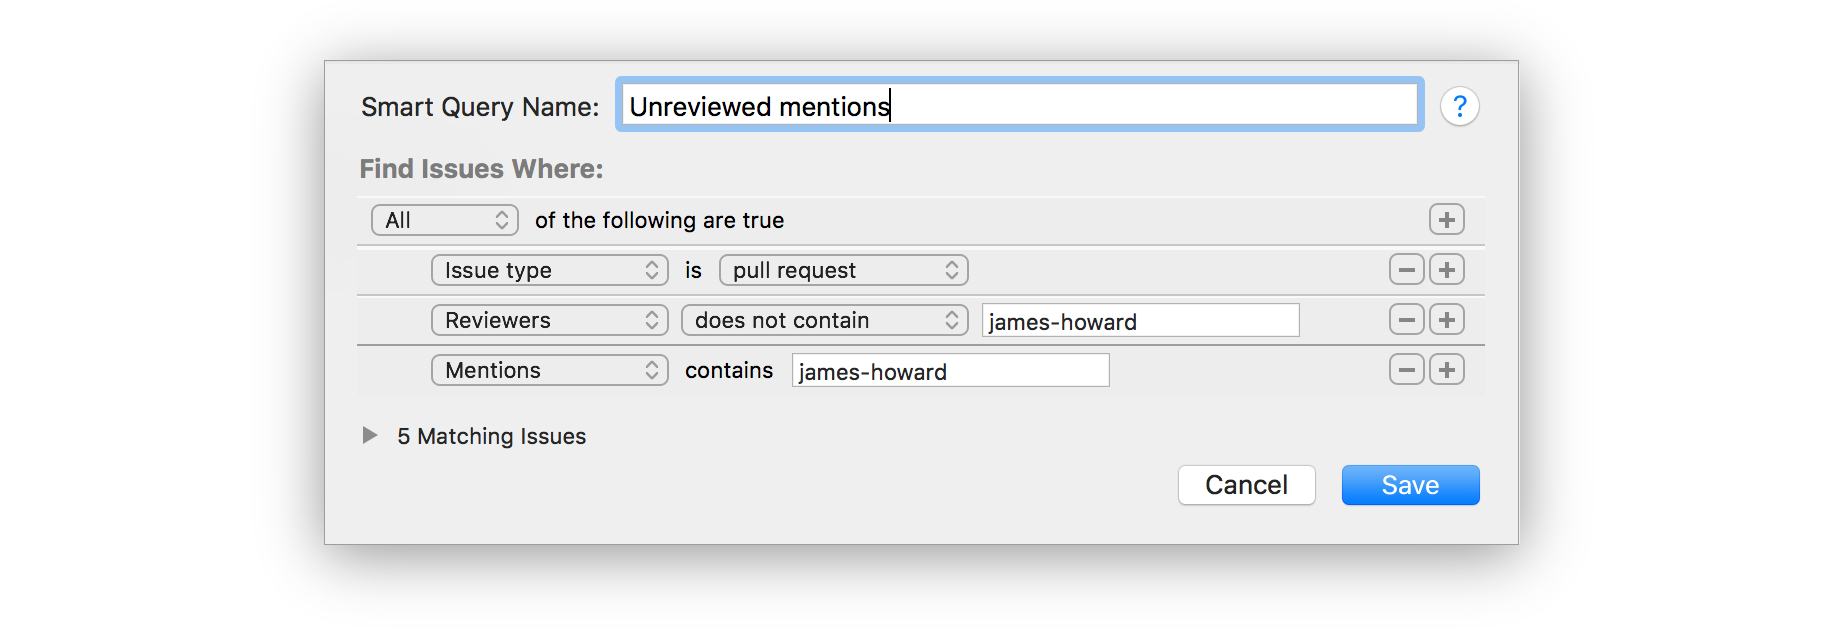This screenshot has width=1840, height=632.
Task: Open the All conditions dropdown
Action: coord(444,220)
